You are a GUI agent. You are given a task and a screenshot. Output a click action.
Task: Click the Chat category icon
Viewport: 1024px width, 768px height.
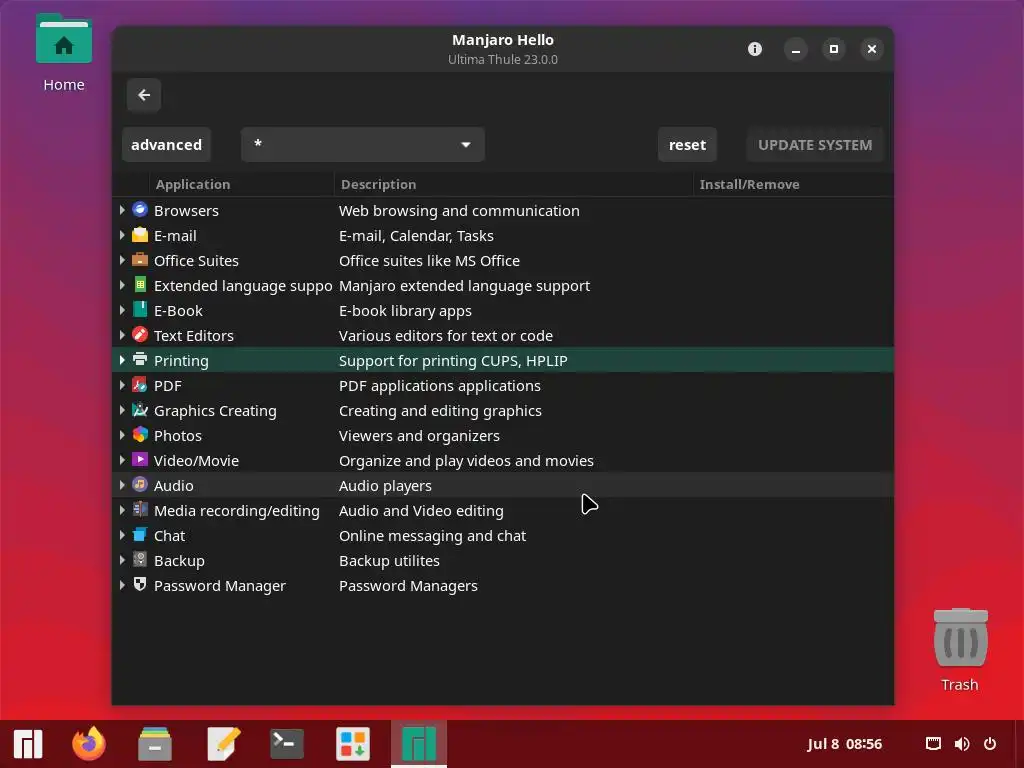click(x=140, y=535)
